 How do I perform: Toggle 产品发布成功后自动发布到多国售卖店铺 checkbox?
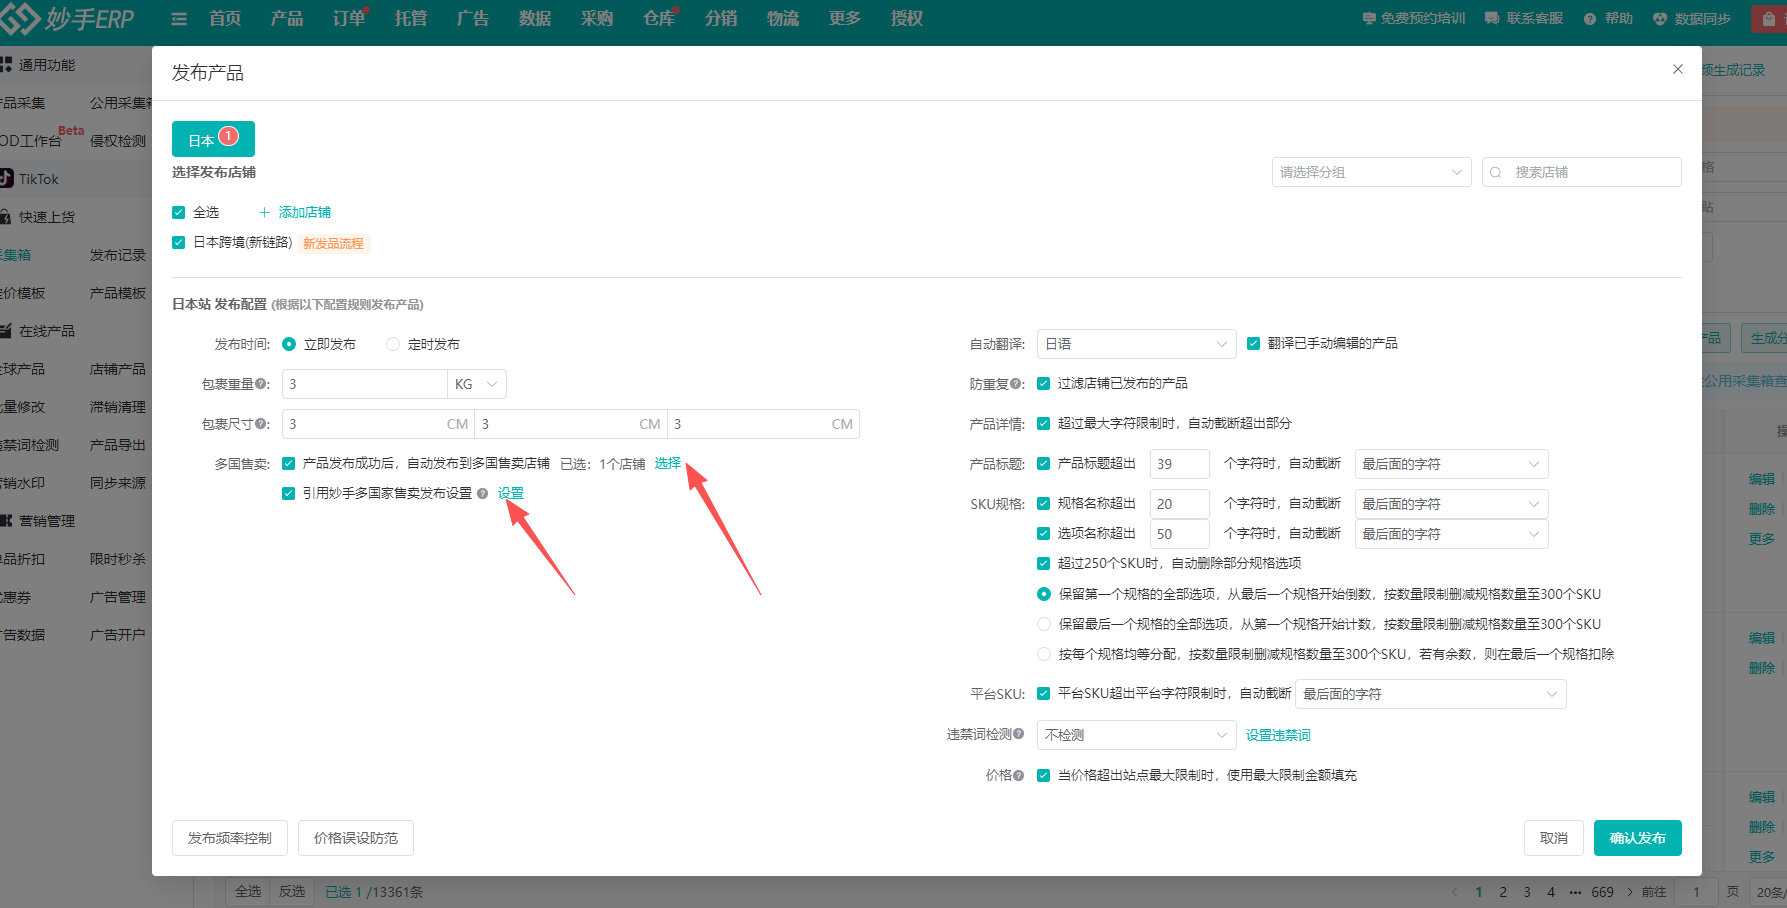coord(289,464)
